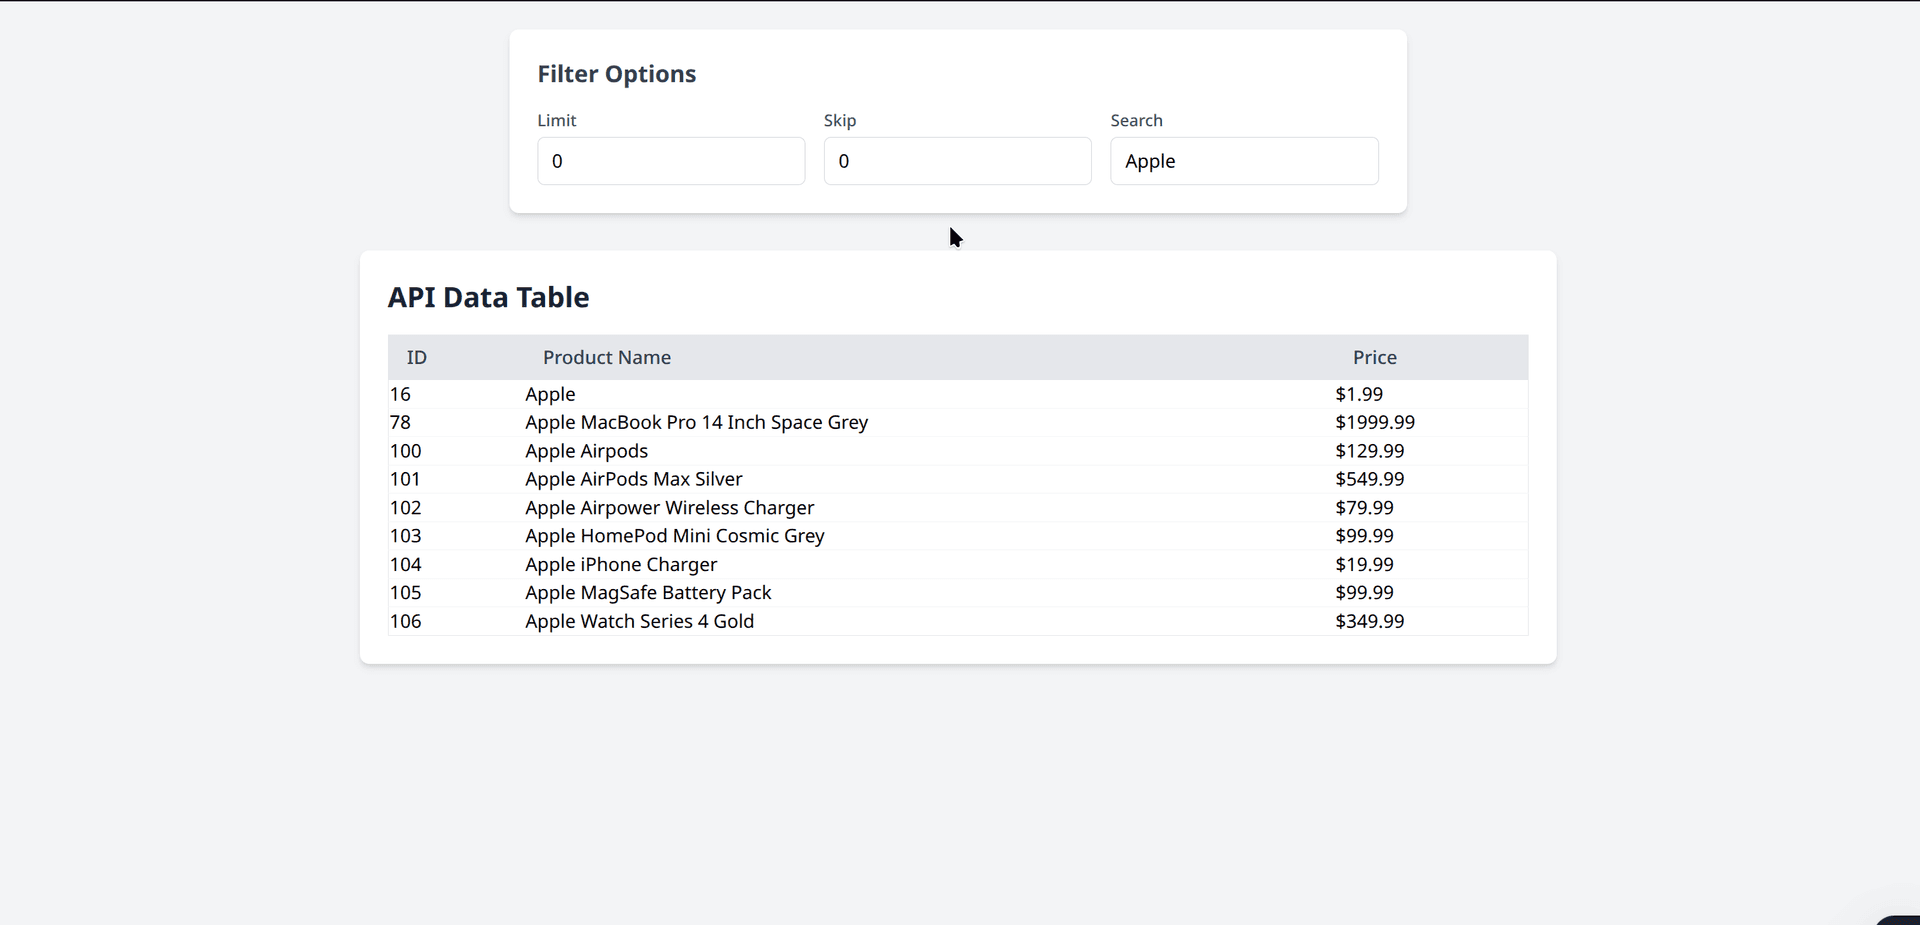Select the Search box containing 'Apple'

coord(1243,161)
